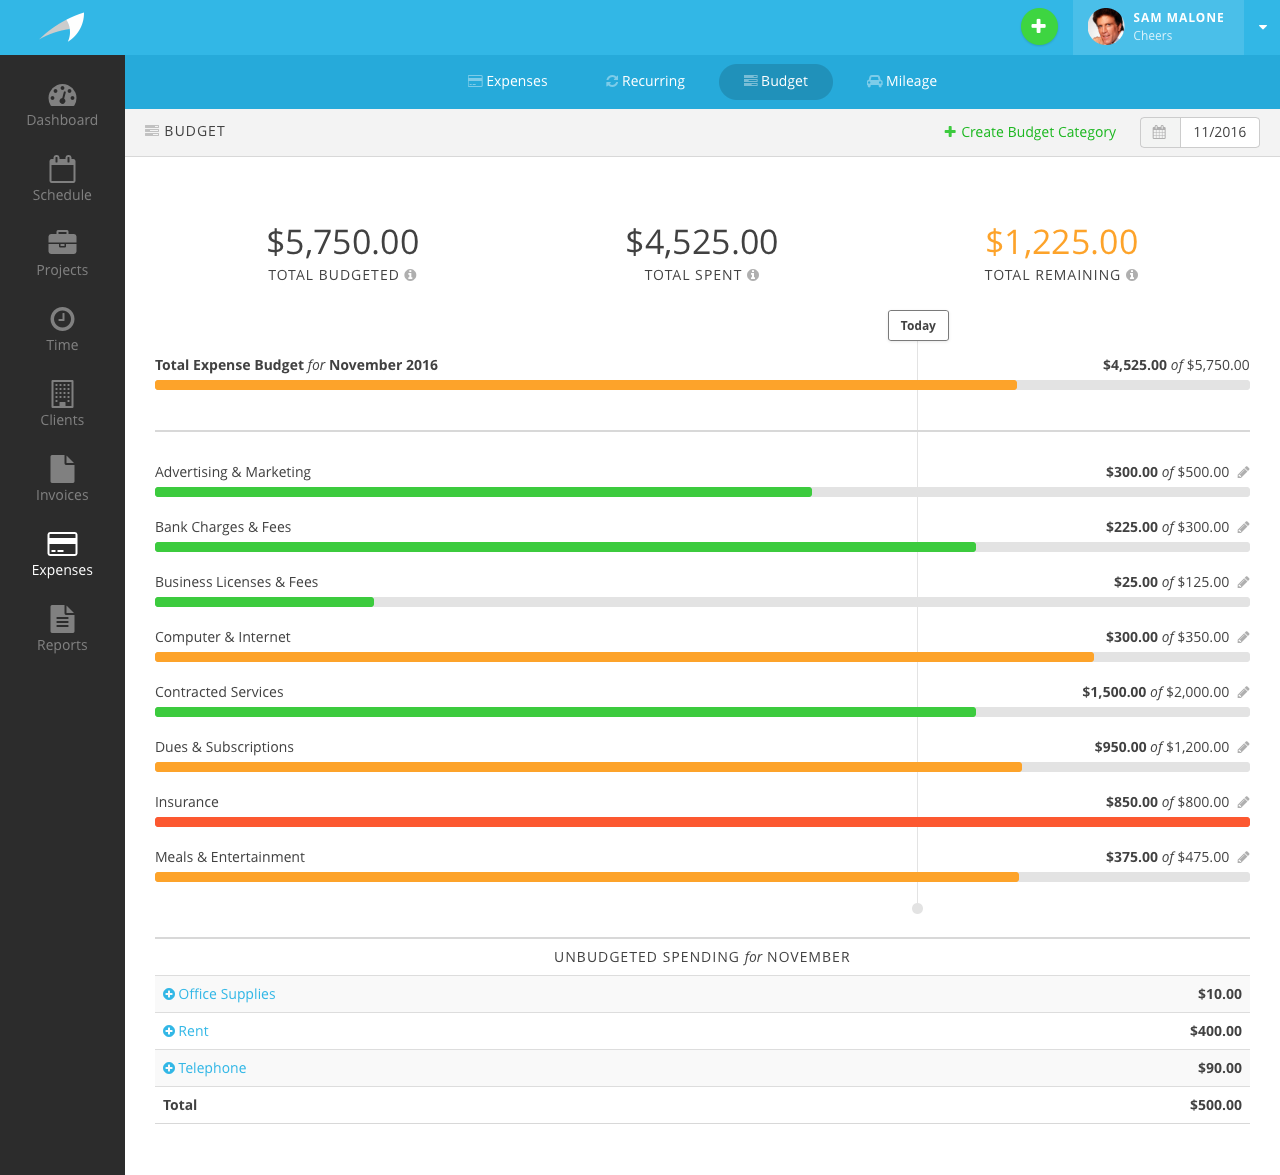The height and width of the screenshot is (1175, 1280).
Task: Click info icon beside Total Budgeted
Action: click(410, 275)
